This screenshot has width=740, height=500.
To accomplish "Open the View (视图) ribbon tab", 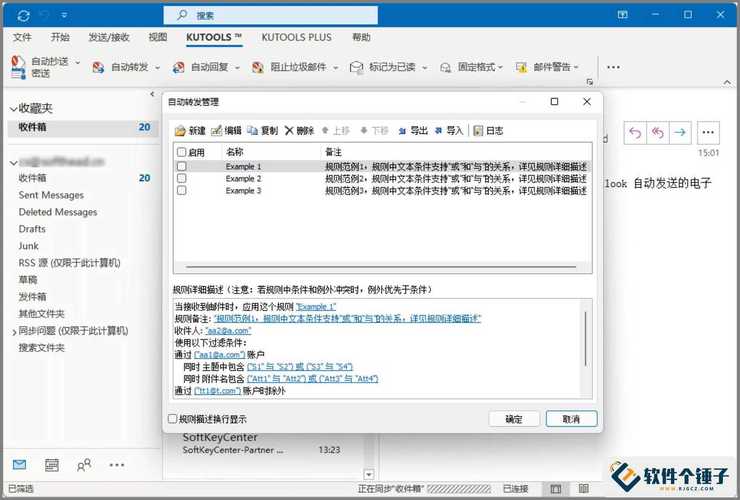I will [158, 37].
